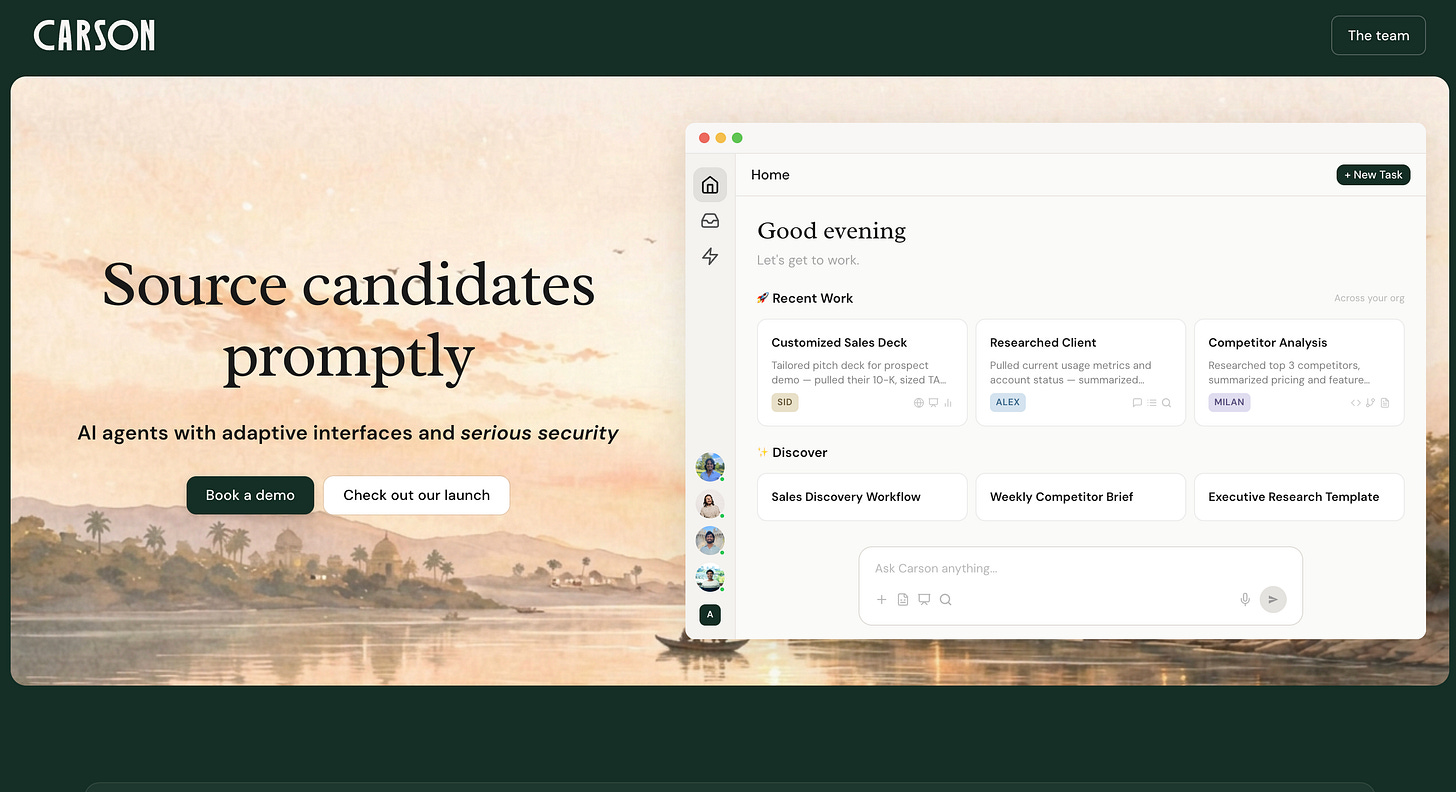Viewport: 1456px width, 792px height.
Task: Click the presentation icon on Customized Sales Deck
Action: coord(933,403)
